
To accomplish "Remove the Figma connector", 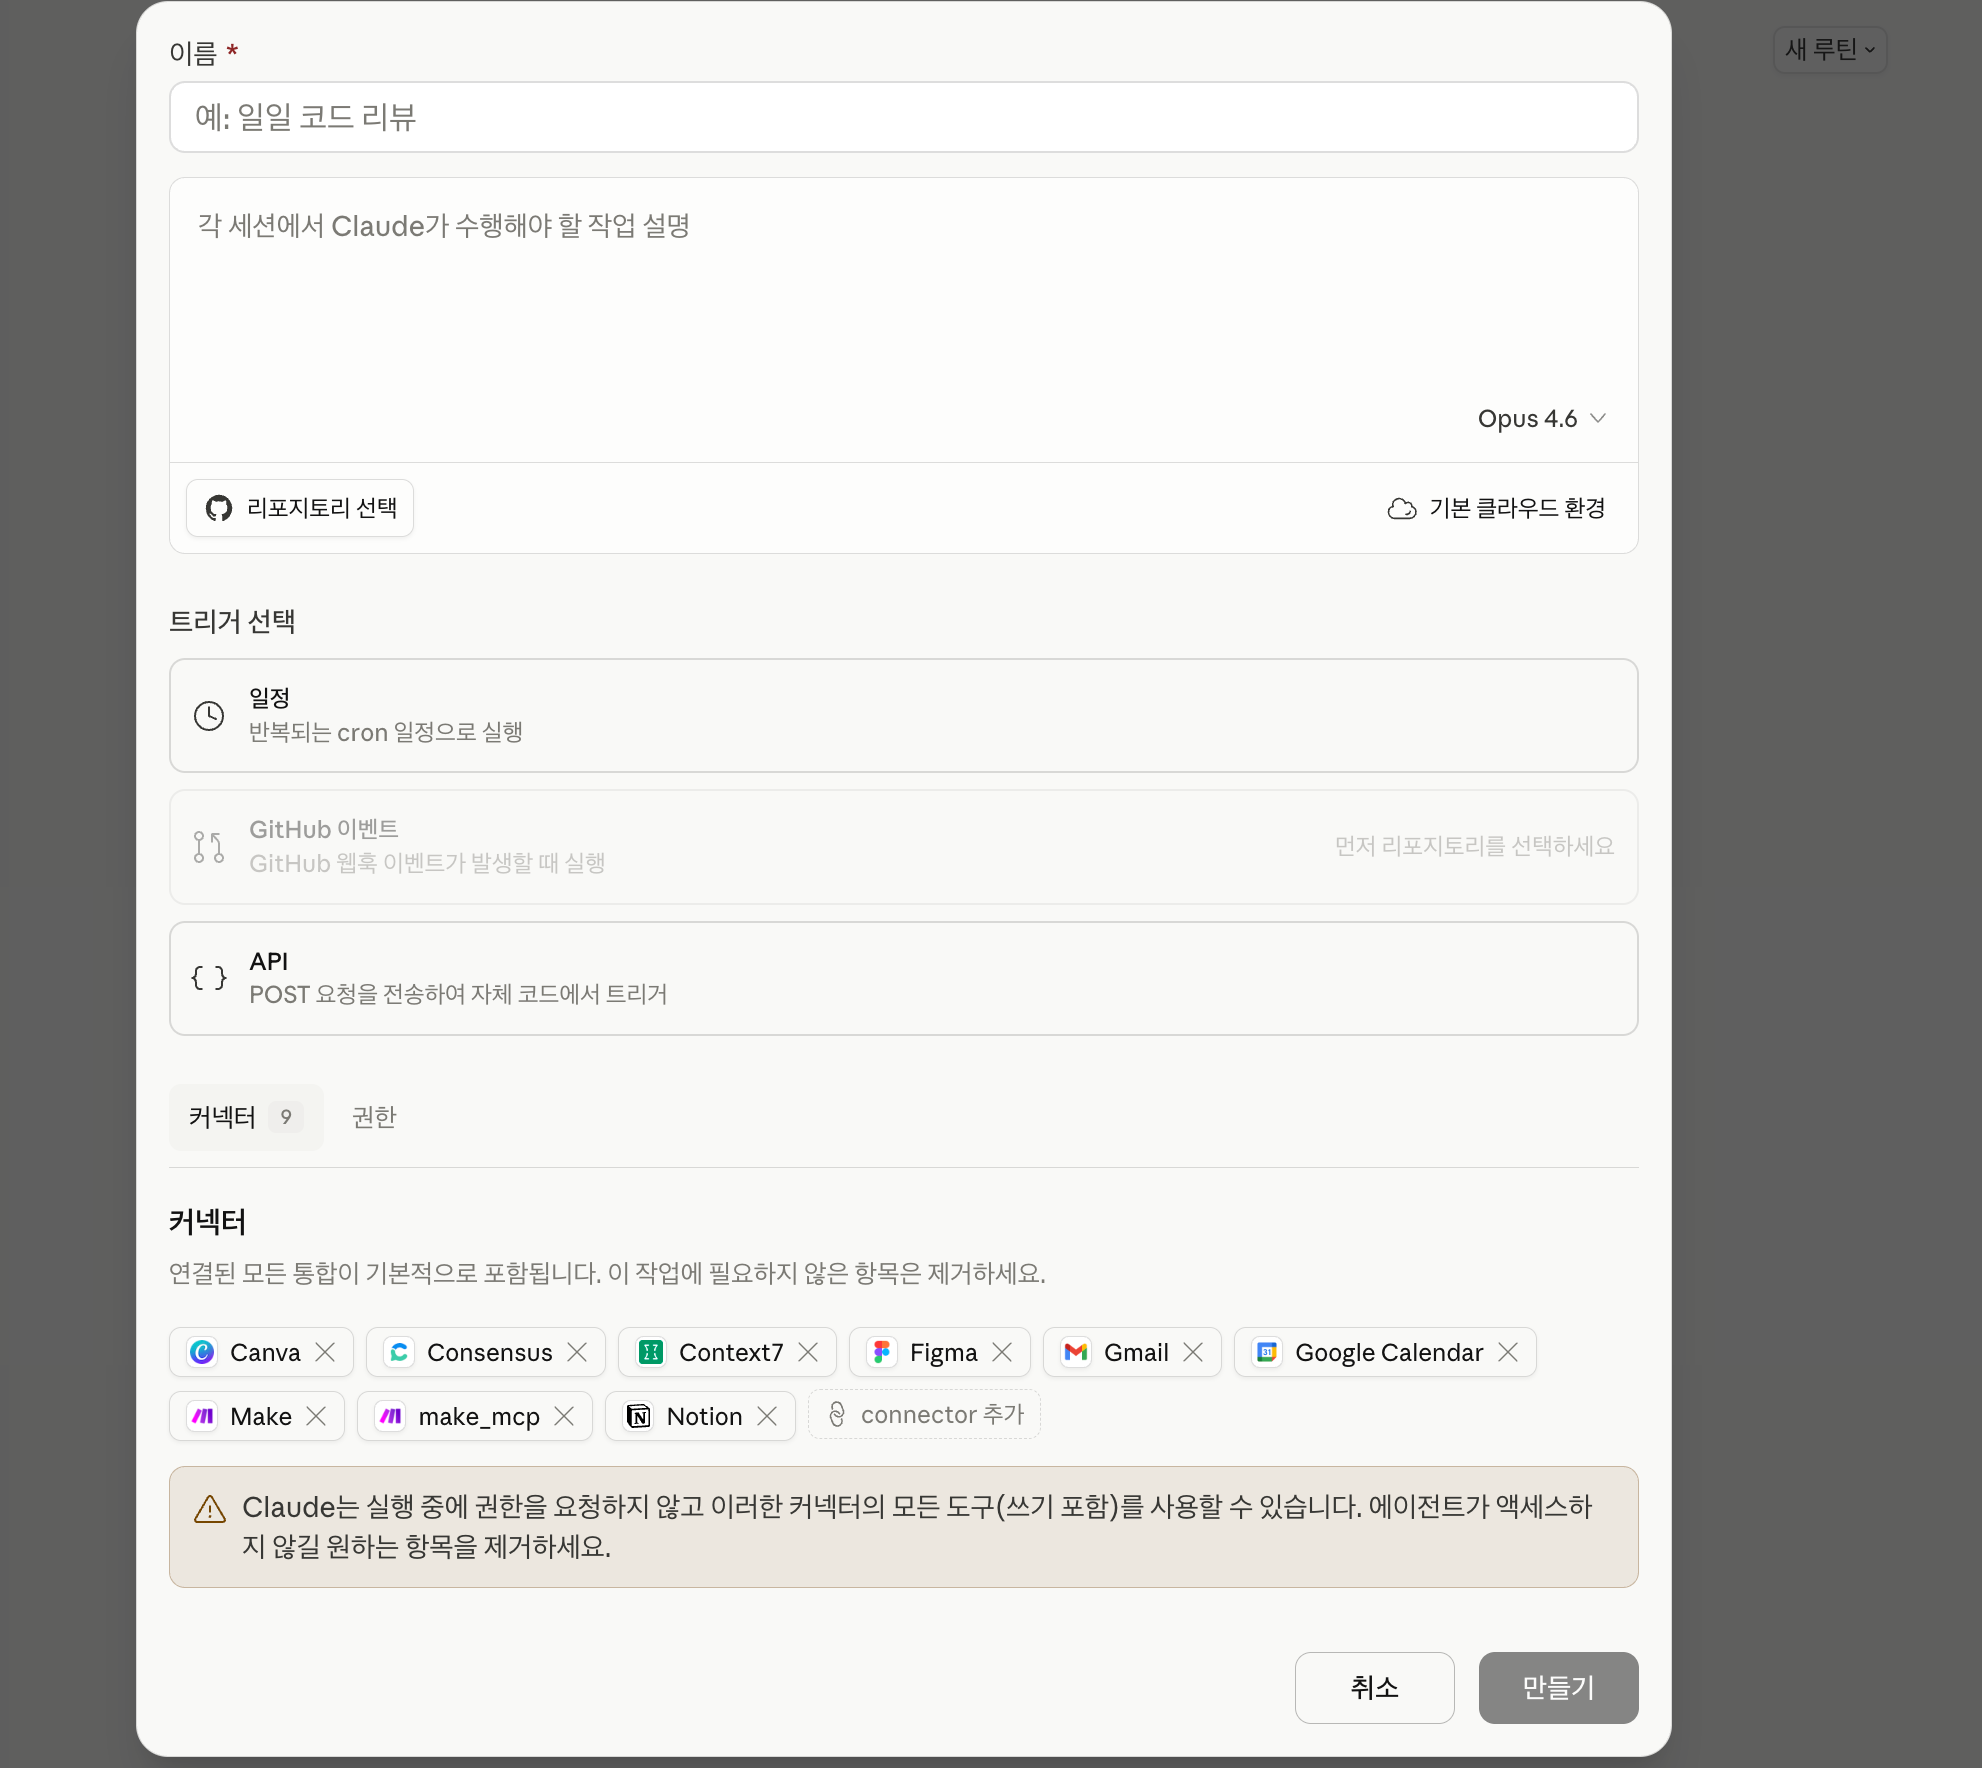I will [1002, 1352].
